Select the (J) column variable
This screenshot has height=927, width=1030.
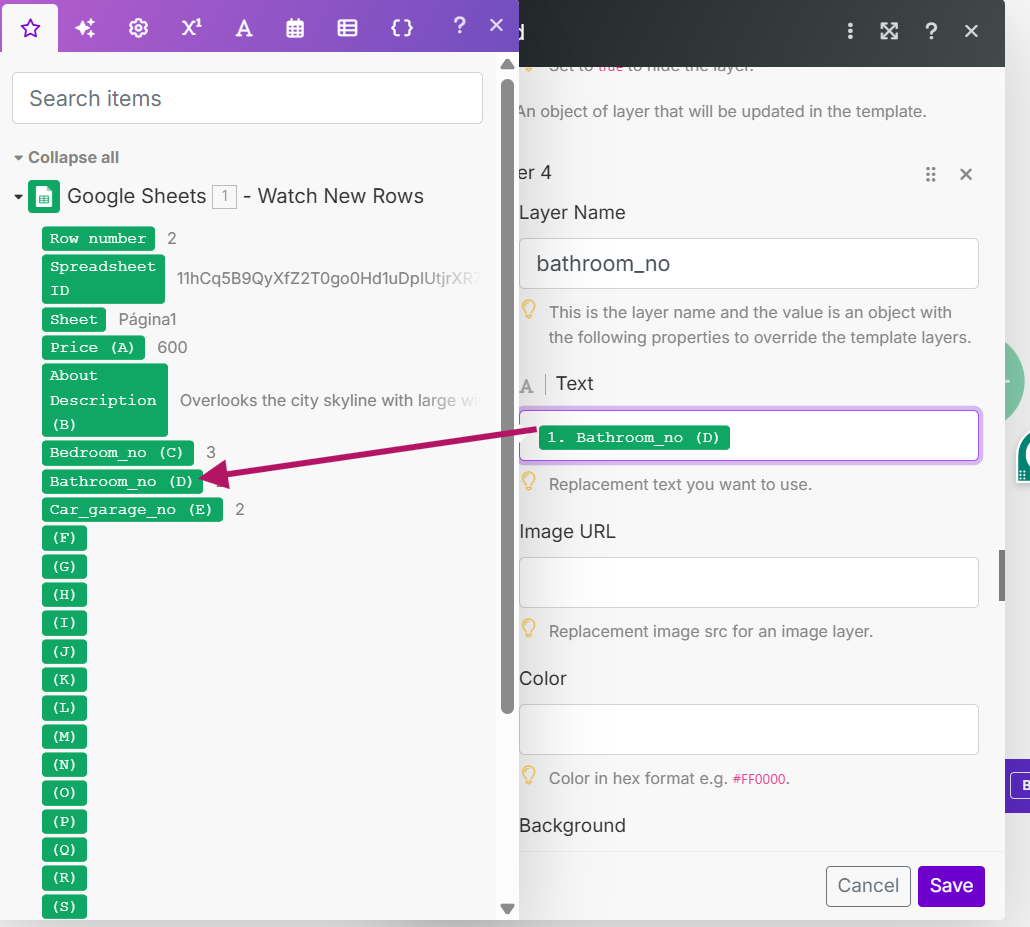point(64,651)
